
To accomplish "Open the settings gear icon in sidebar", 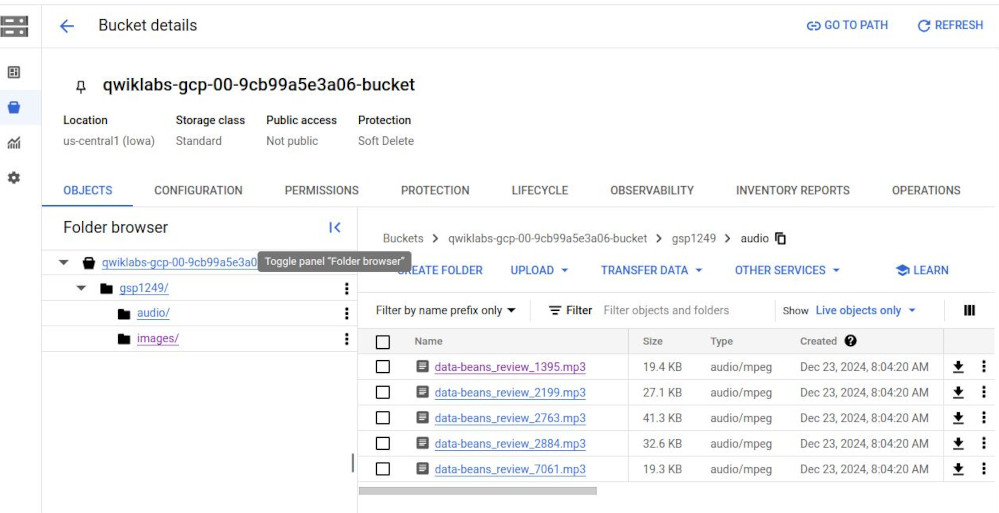I will tap(13, 178).
